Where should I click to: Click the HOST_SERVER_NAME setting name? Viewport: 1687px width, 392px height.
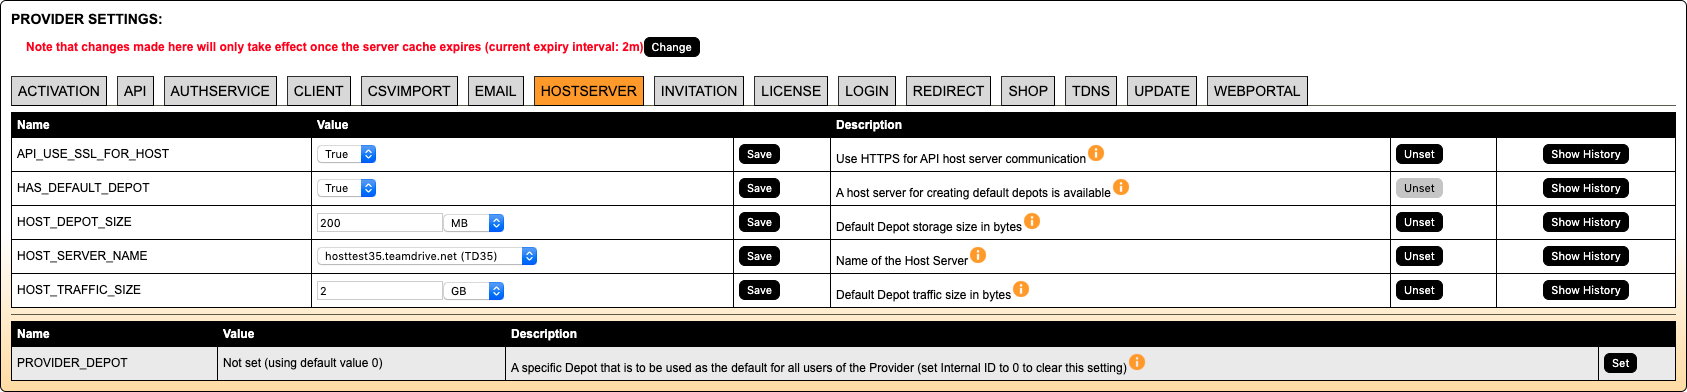[82, 256]
